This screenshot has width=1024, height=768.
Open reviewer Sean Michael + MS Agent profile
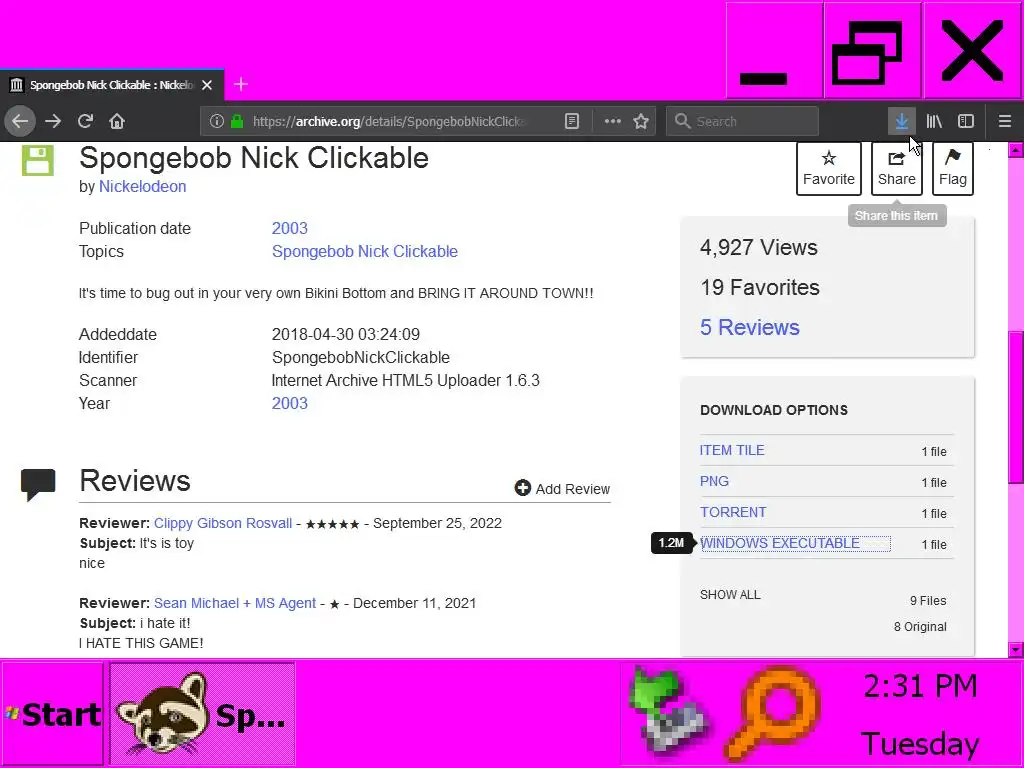[235, 603]
